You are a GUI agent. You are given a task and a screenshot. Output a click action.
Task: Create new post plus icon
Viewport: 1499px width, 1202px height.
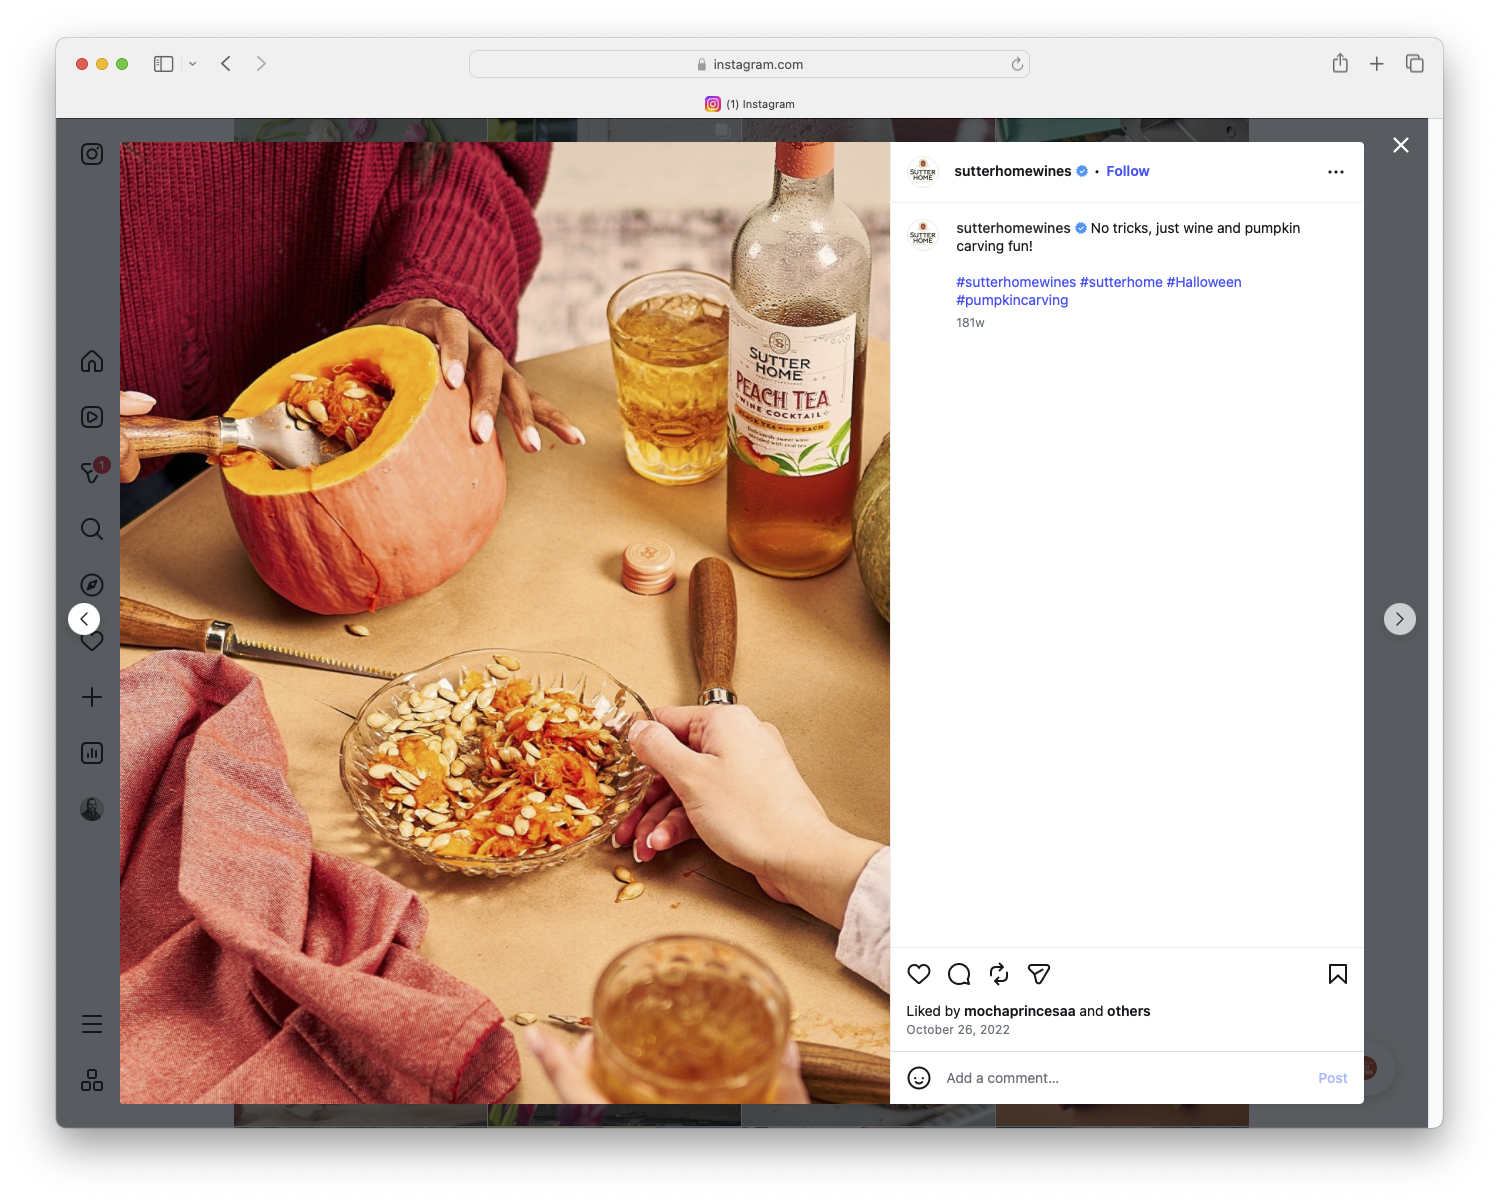pyautogui.click(x=92, y=697)
